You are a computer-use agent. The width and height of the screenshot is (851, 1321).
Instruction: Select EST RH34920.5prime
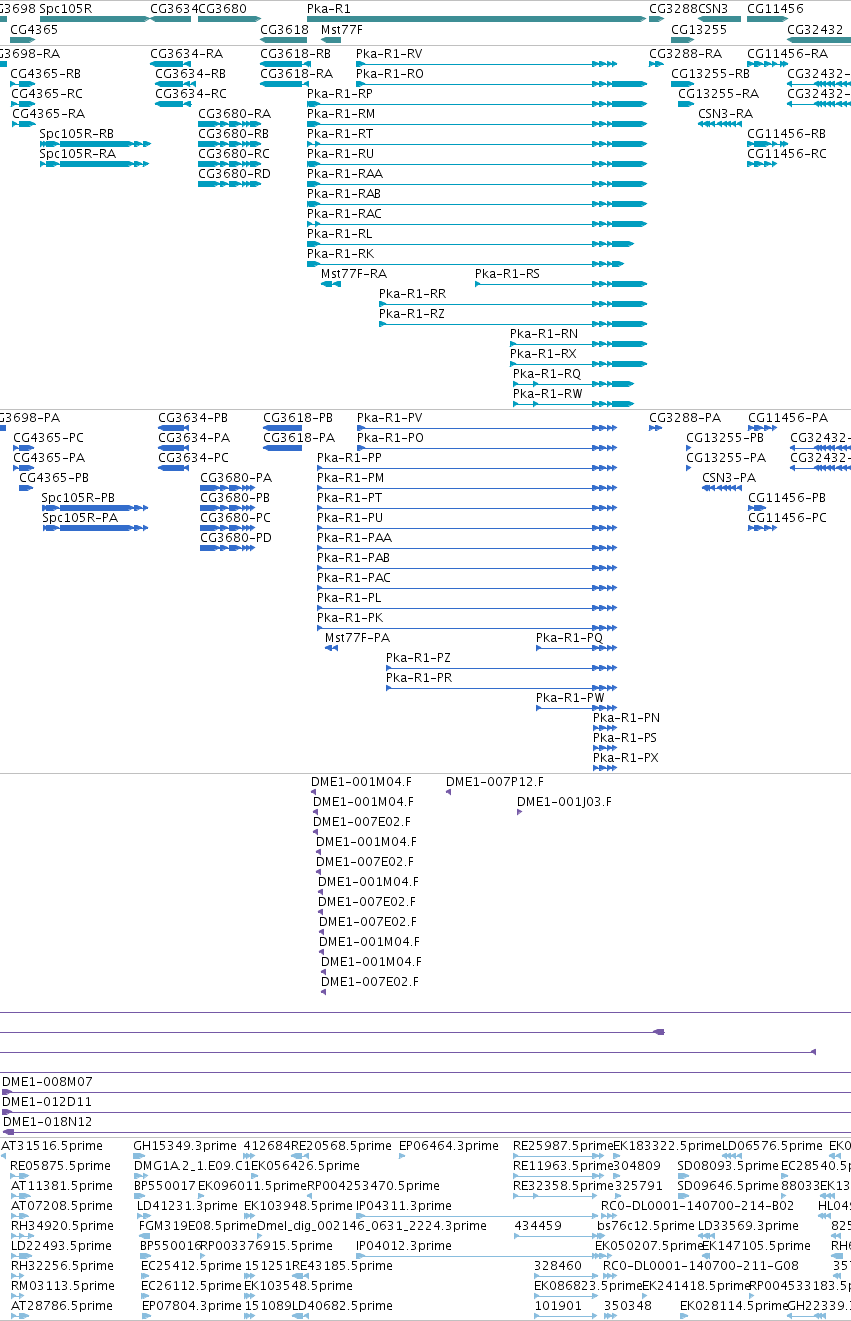click(x=63, y=1225)
